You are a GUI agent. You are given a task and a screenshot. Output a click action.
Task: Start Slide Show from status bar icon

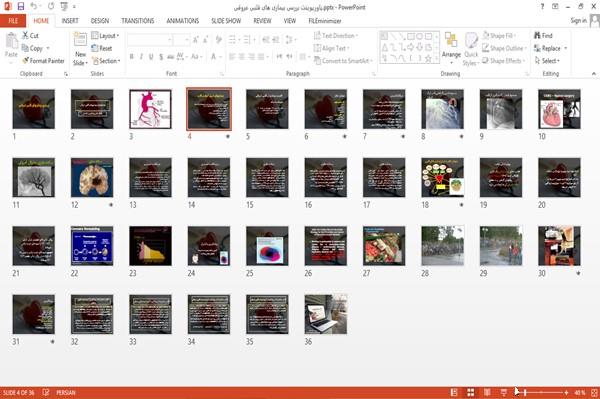click(504, 392)
